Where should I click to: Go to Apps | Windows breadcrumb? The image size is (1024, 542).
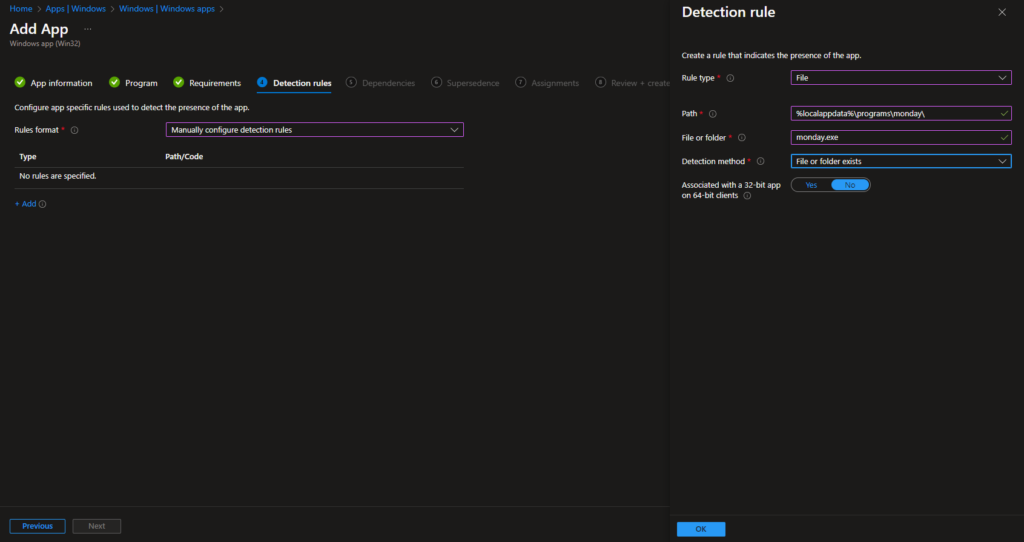pyautogui.click(x=76, y=9)
